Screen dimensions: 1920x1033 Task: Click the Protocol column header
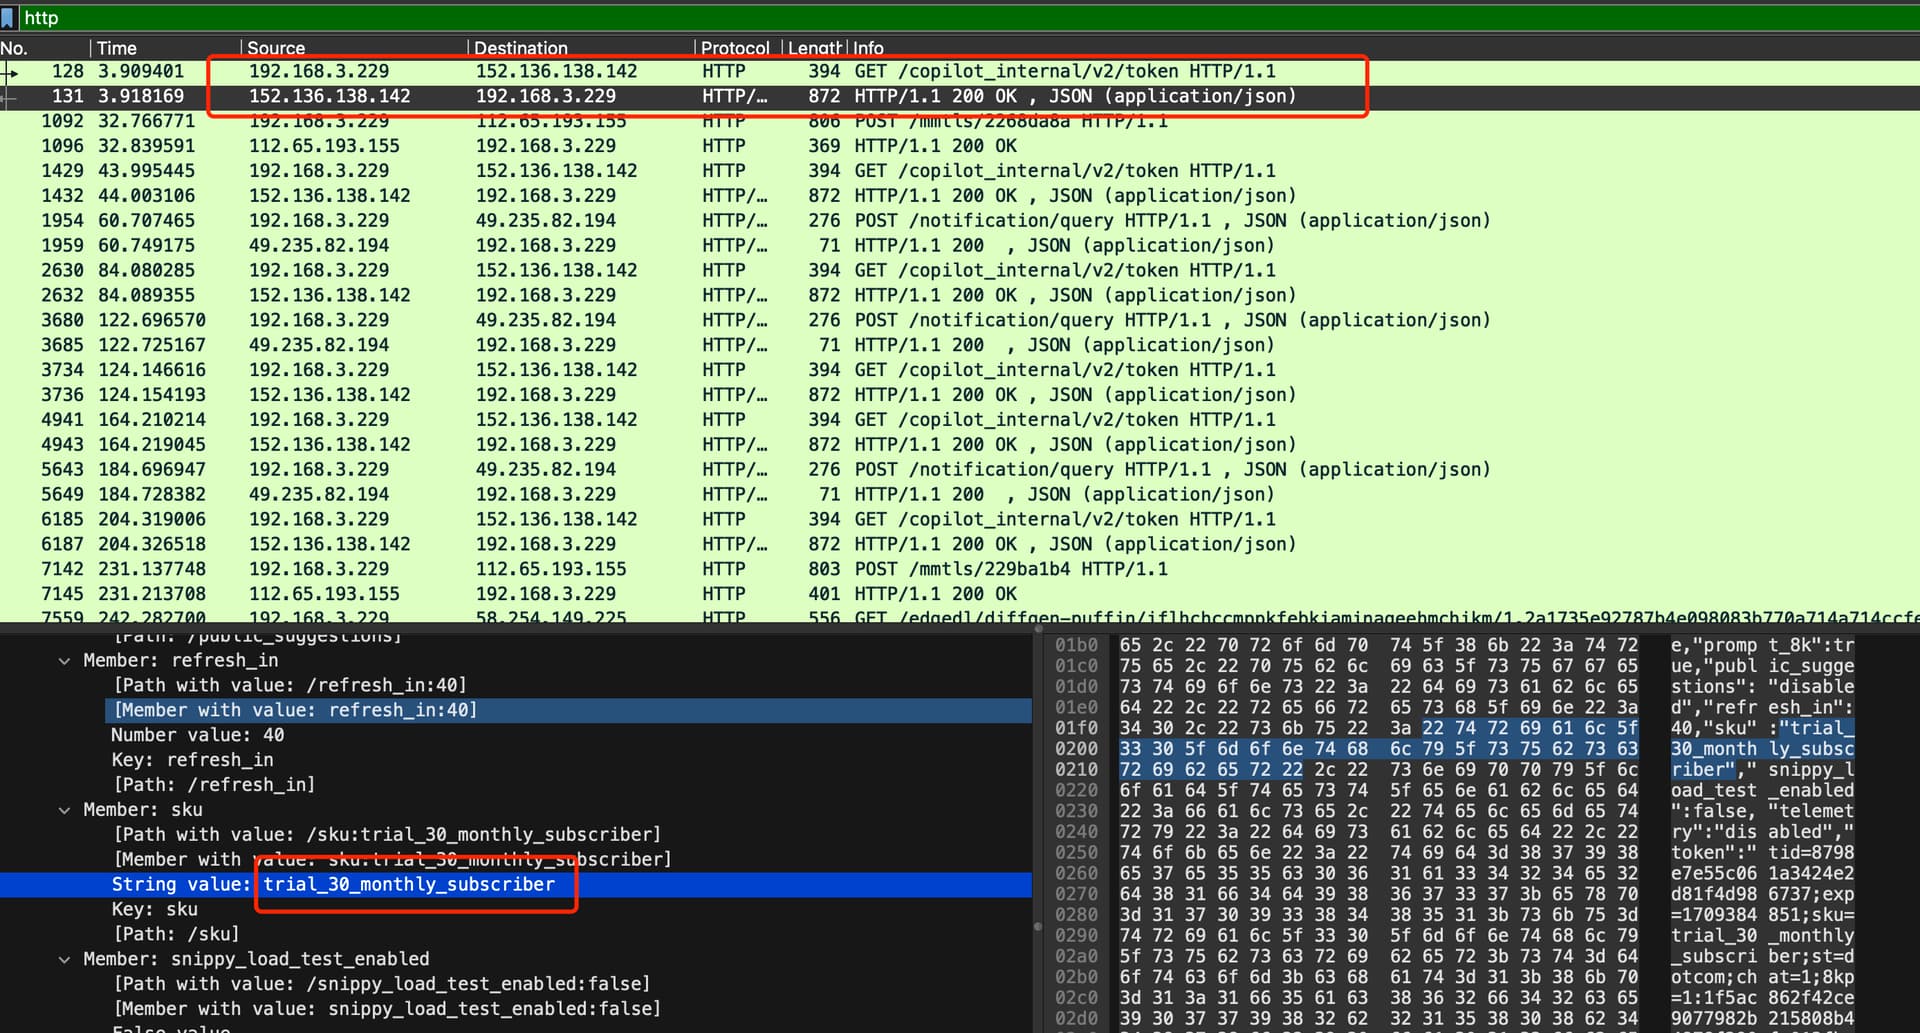point(737,48)
